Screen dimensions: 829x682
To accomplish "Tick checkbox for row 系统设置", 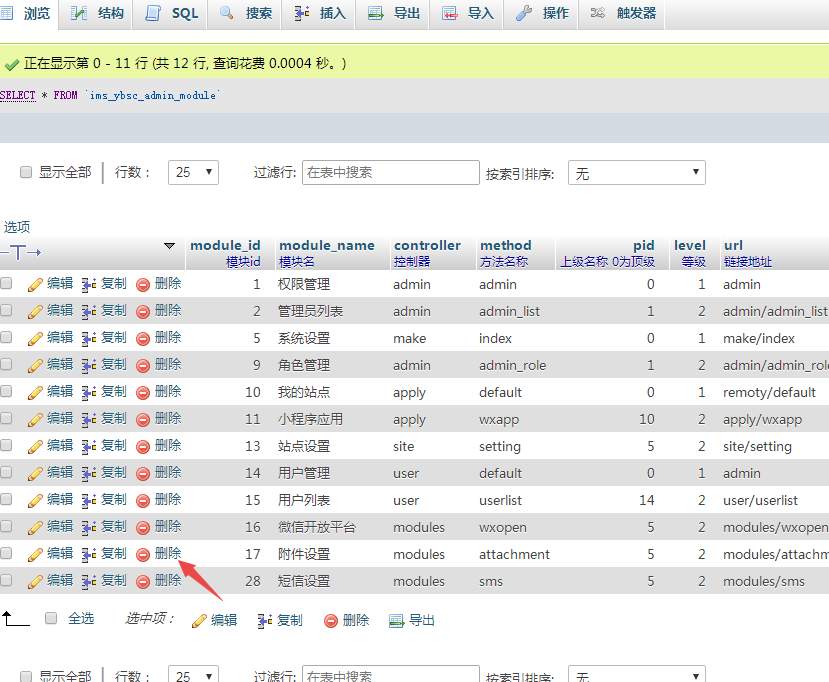I will coord(6,337).
